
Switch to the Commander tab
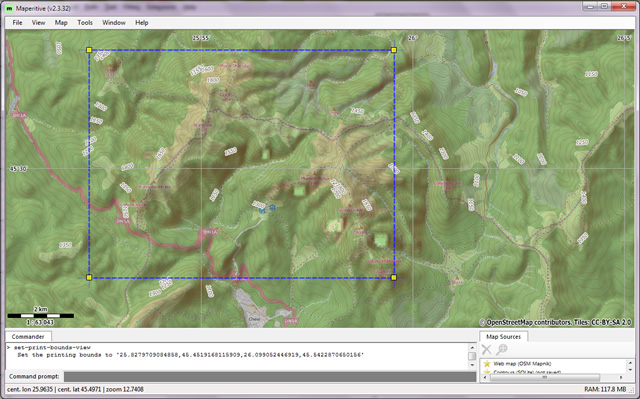tap(28, 337)
